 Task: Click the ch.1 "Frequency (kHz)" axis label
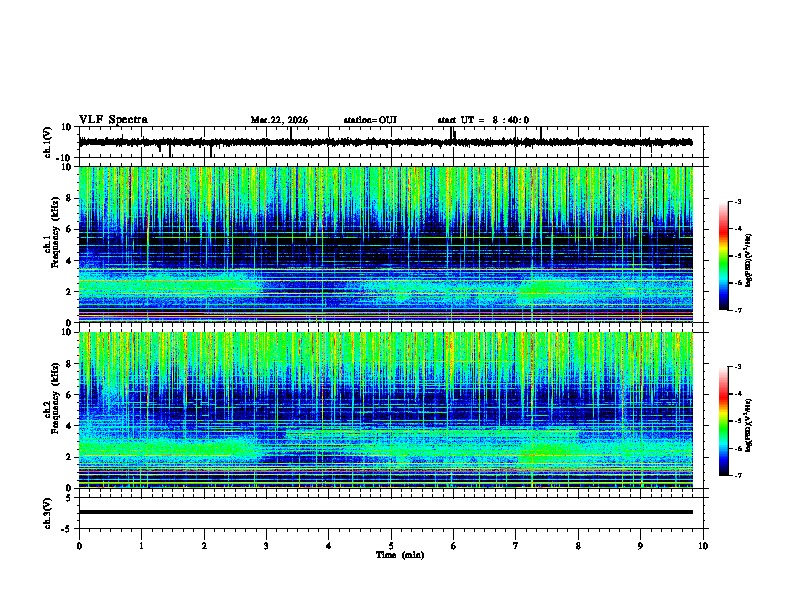[x=55, y=232]
